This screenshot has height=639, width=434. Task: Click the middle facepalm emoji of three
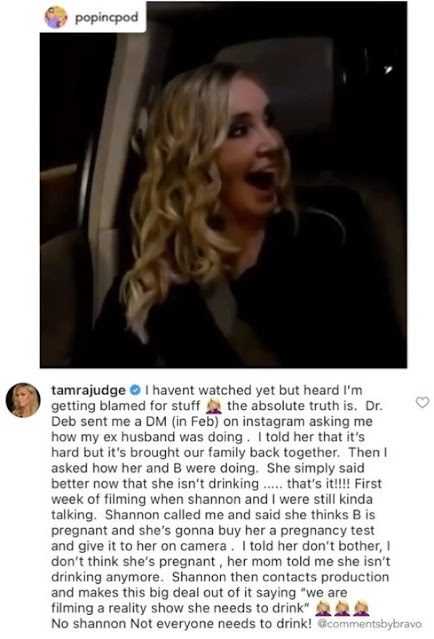(342, 608)
